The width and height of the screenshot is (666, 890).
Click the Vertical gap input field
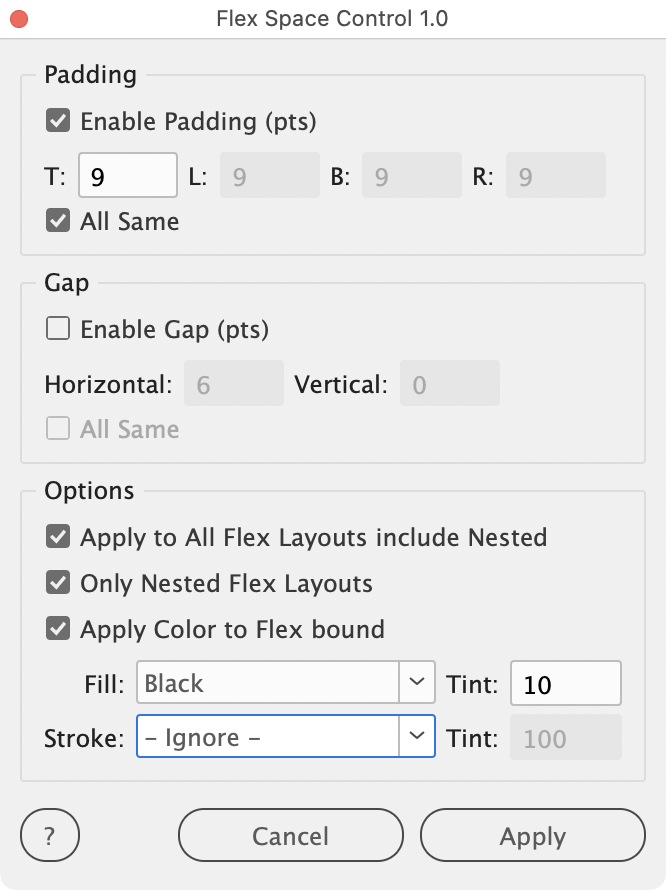coord(449,384)
